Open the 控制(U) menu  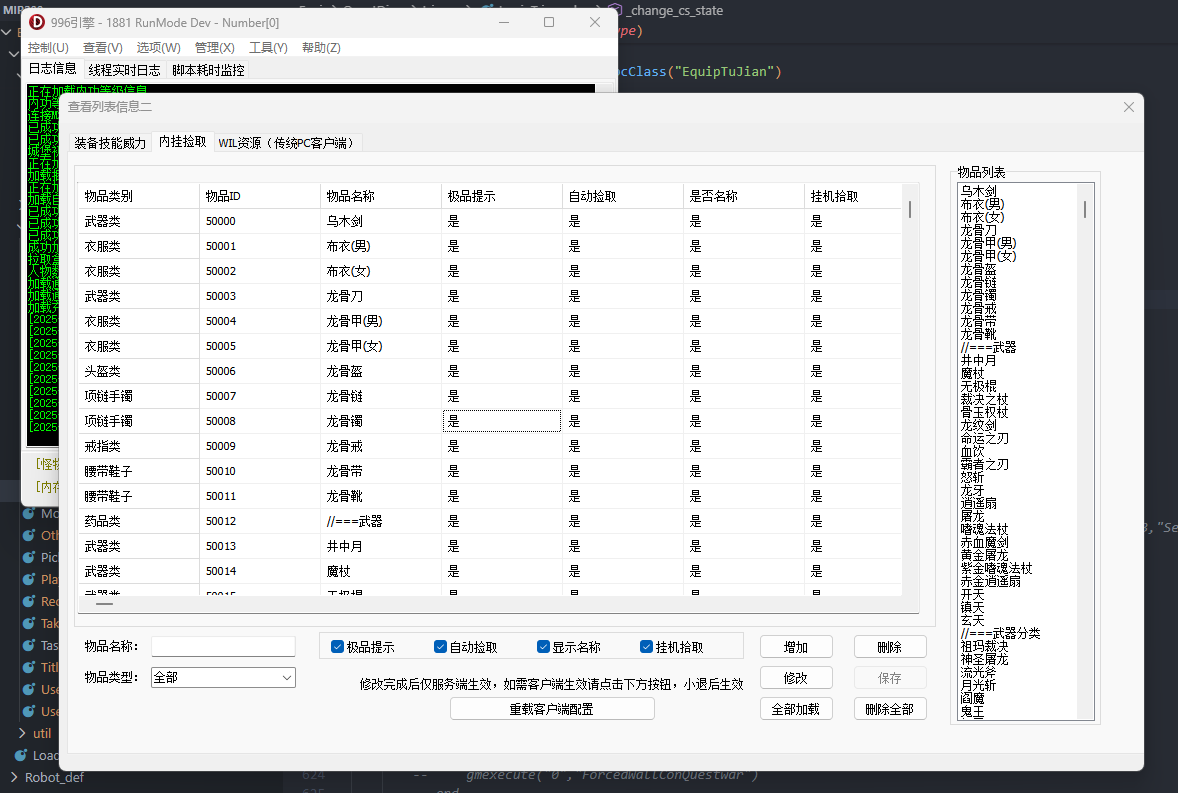(48, 47)
